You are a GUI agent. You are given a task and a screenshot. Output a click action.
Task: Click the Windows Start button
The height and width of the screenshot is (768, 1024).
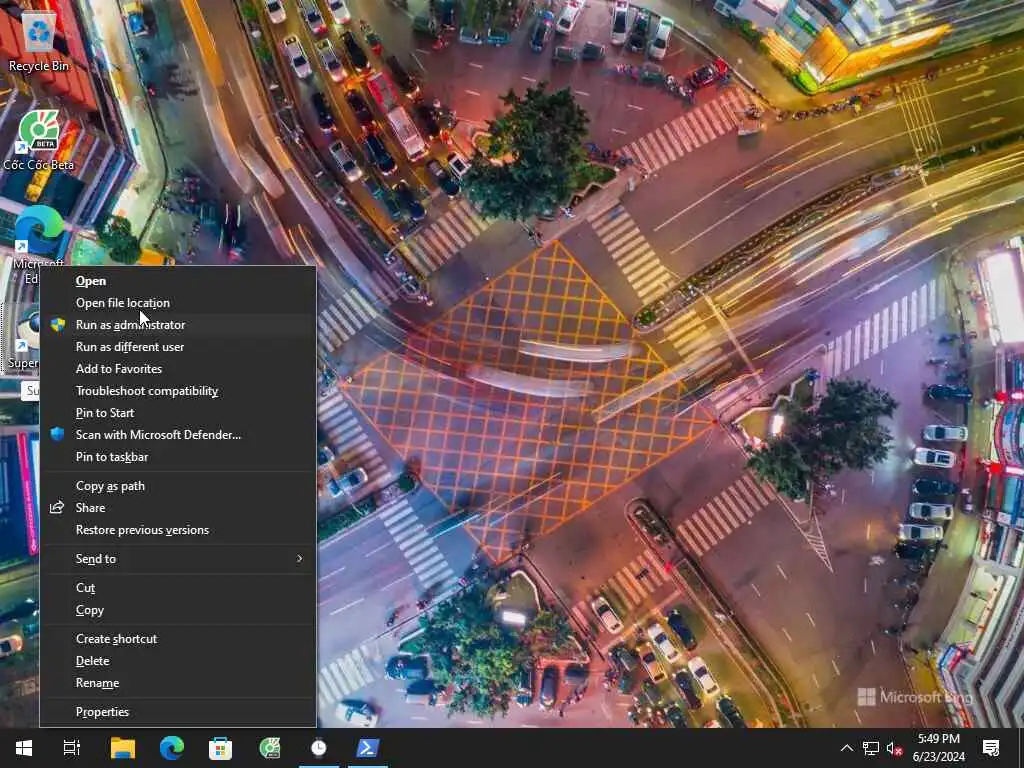(24, 748)
